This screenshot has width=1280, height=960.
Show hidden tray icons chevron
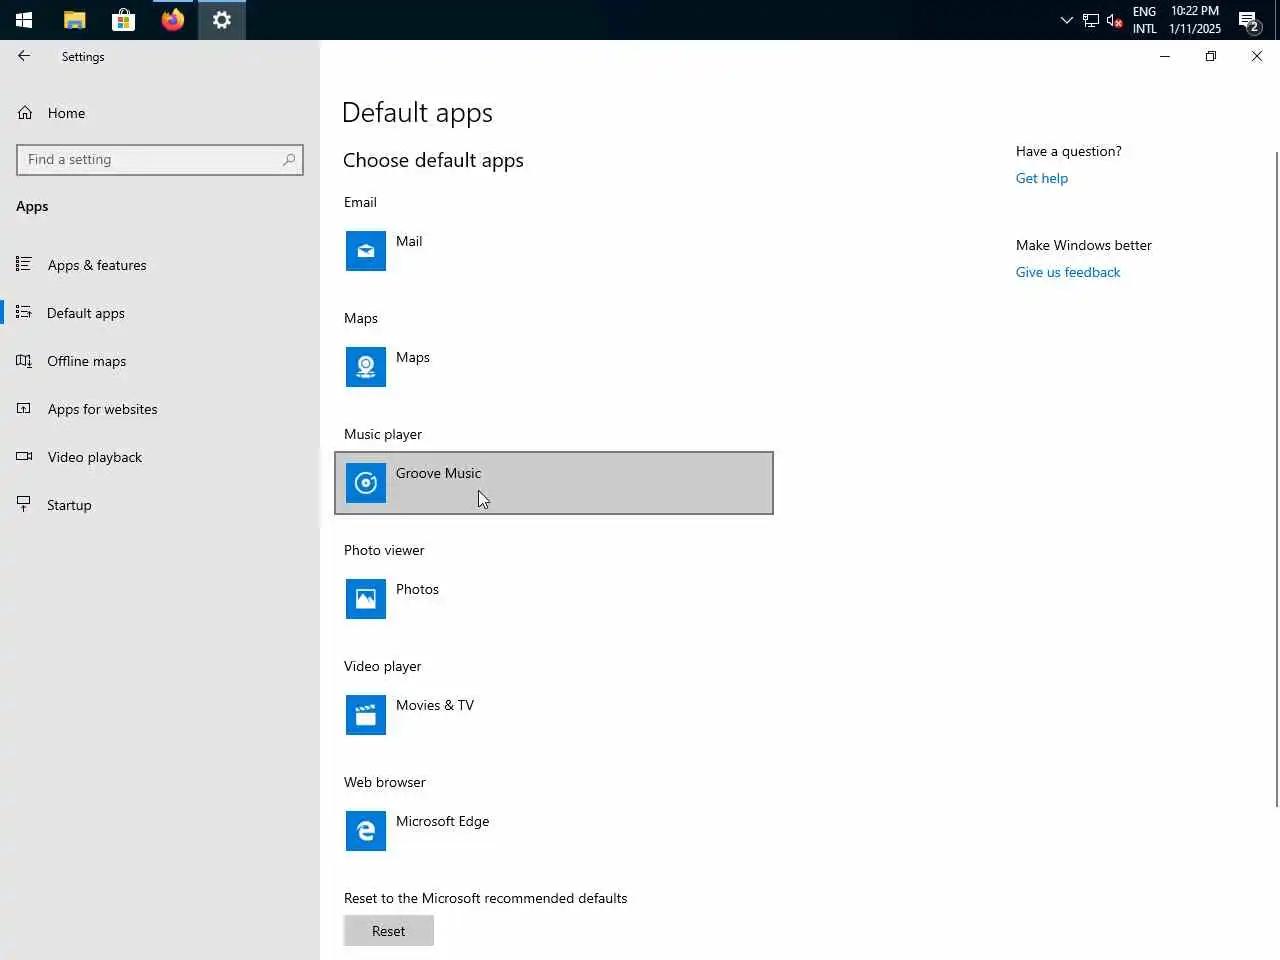[x=1066, y=20]
